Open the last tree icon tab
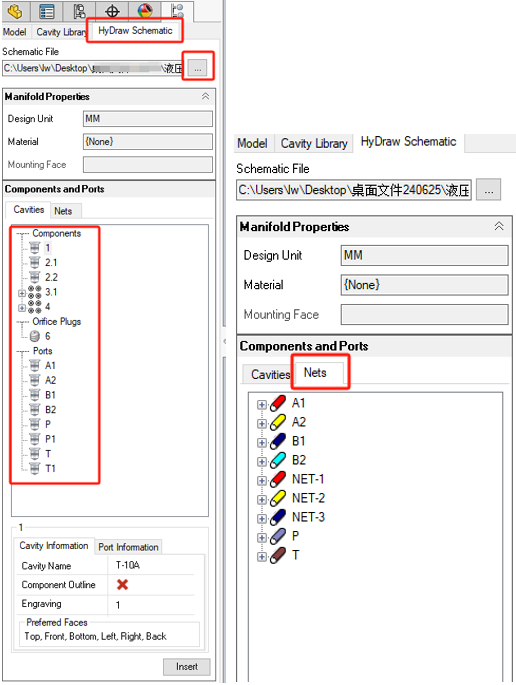Viewport: 516px width, 685px height. pos(177,11)
